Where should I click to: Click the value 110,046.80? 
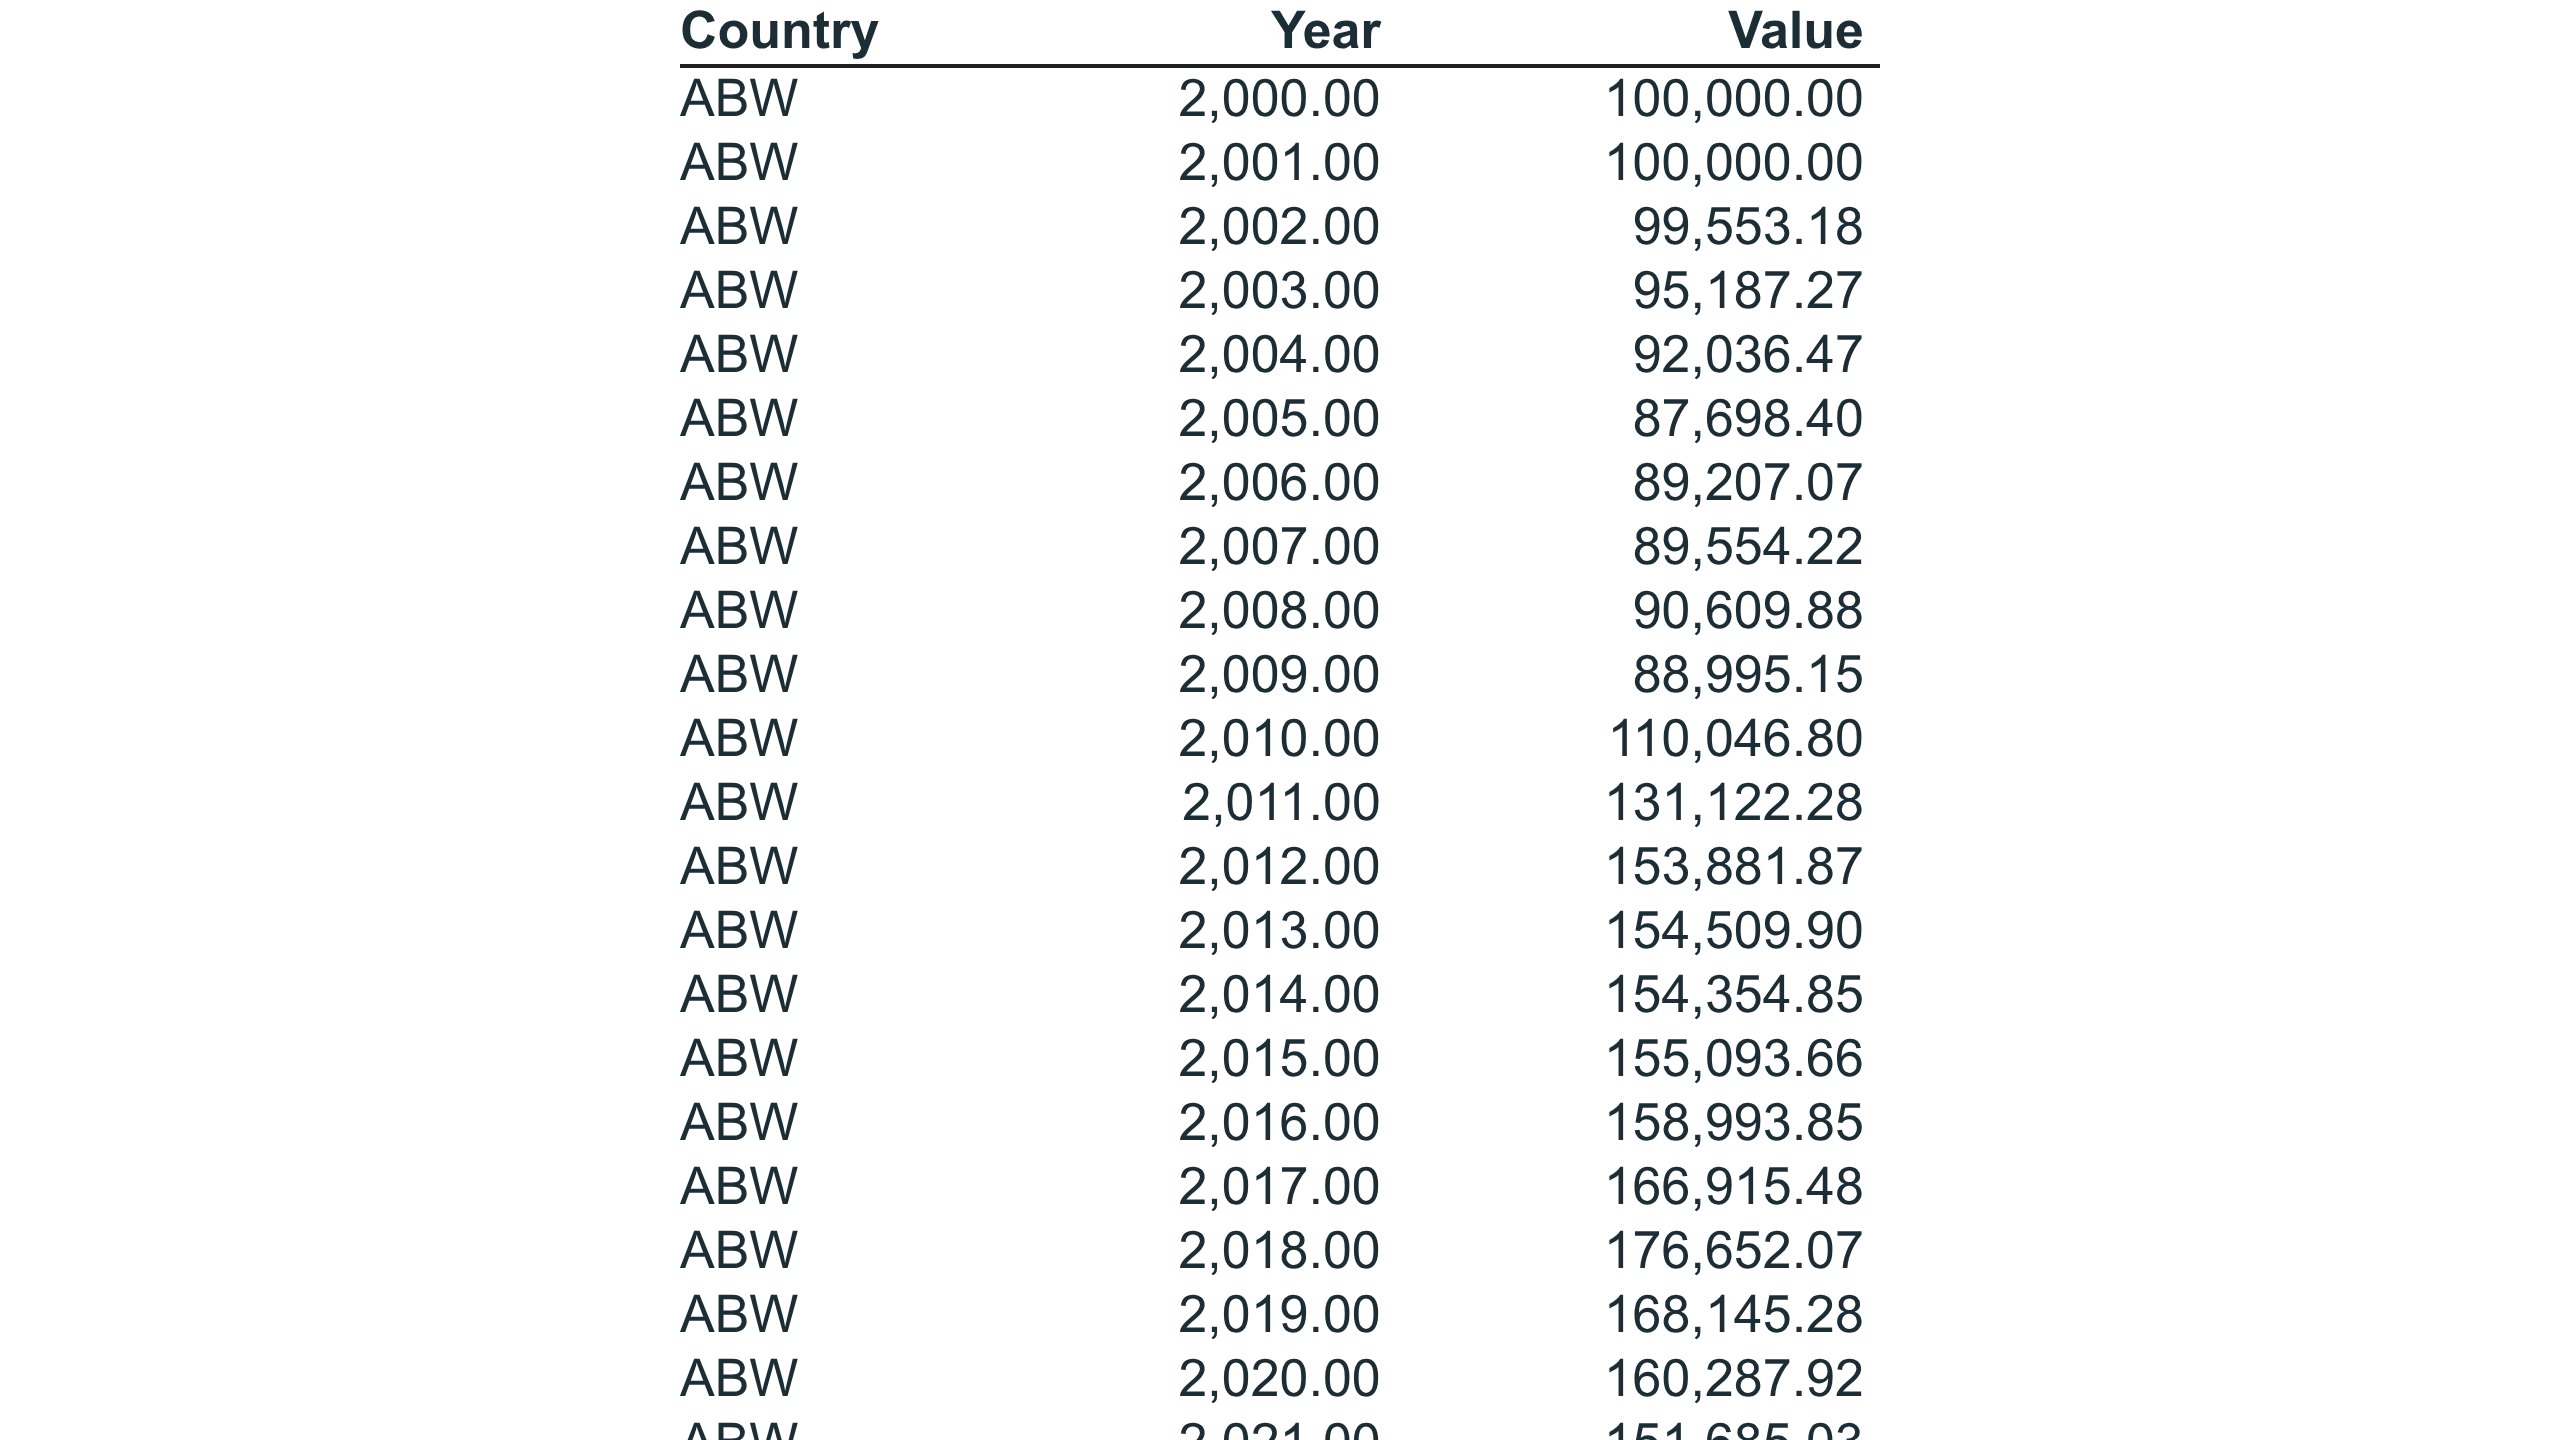1735,739
